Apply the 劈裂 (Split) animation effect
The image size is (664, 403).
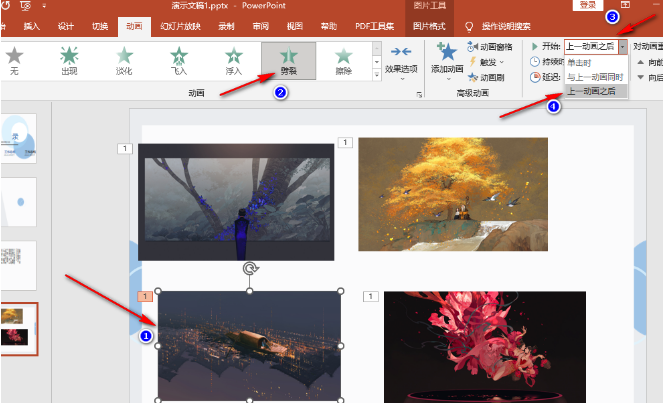click(288, 61)
